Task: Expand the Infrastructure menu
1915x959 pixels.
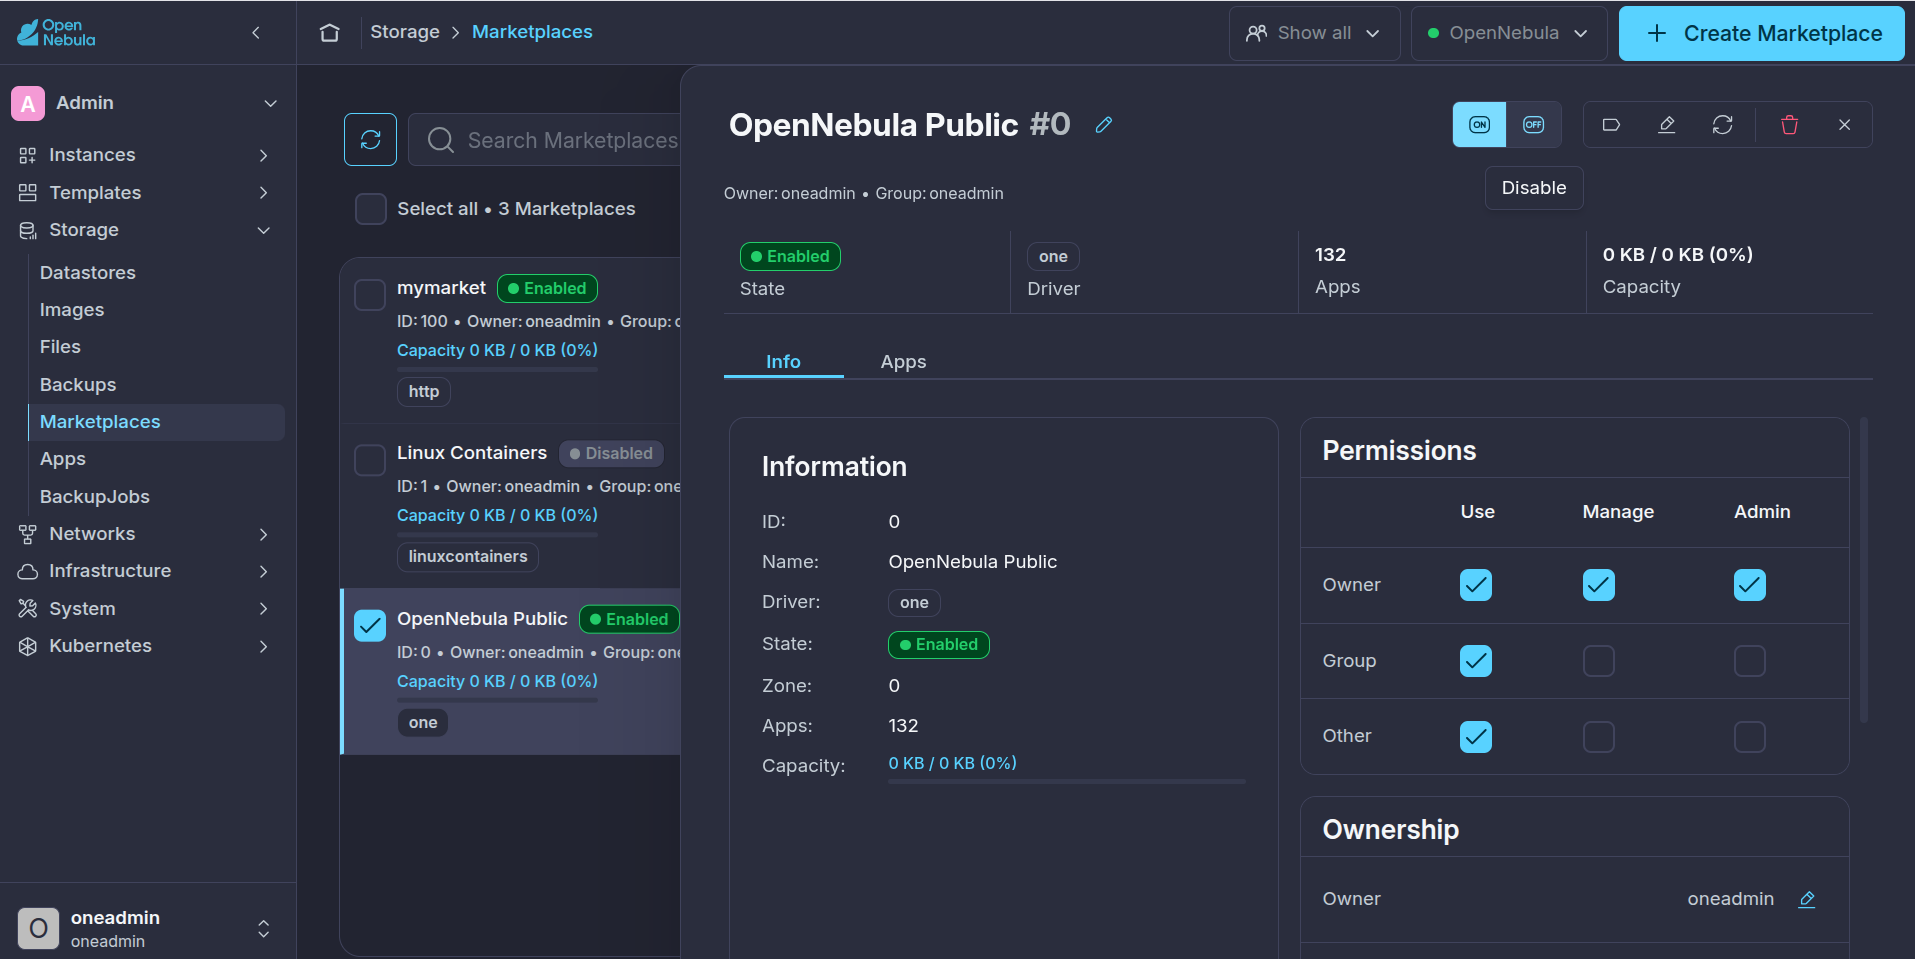Action: coord(263,571)
